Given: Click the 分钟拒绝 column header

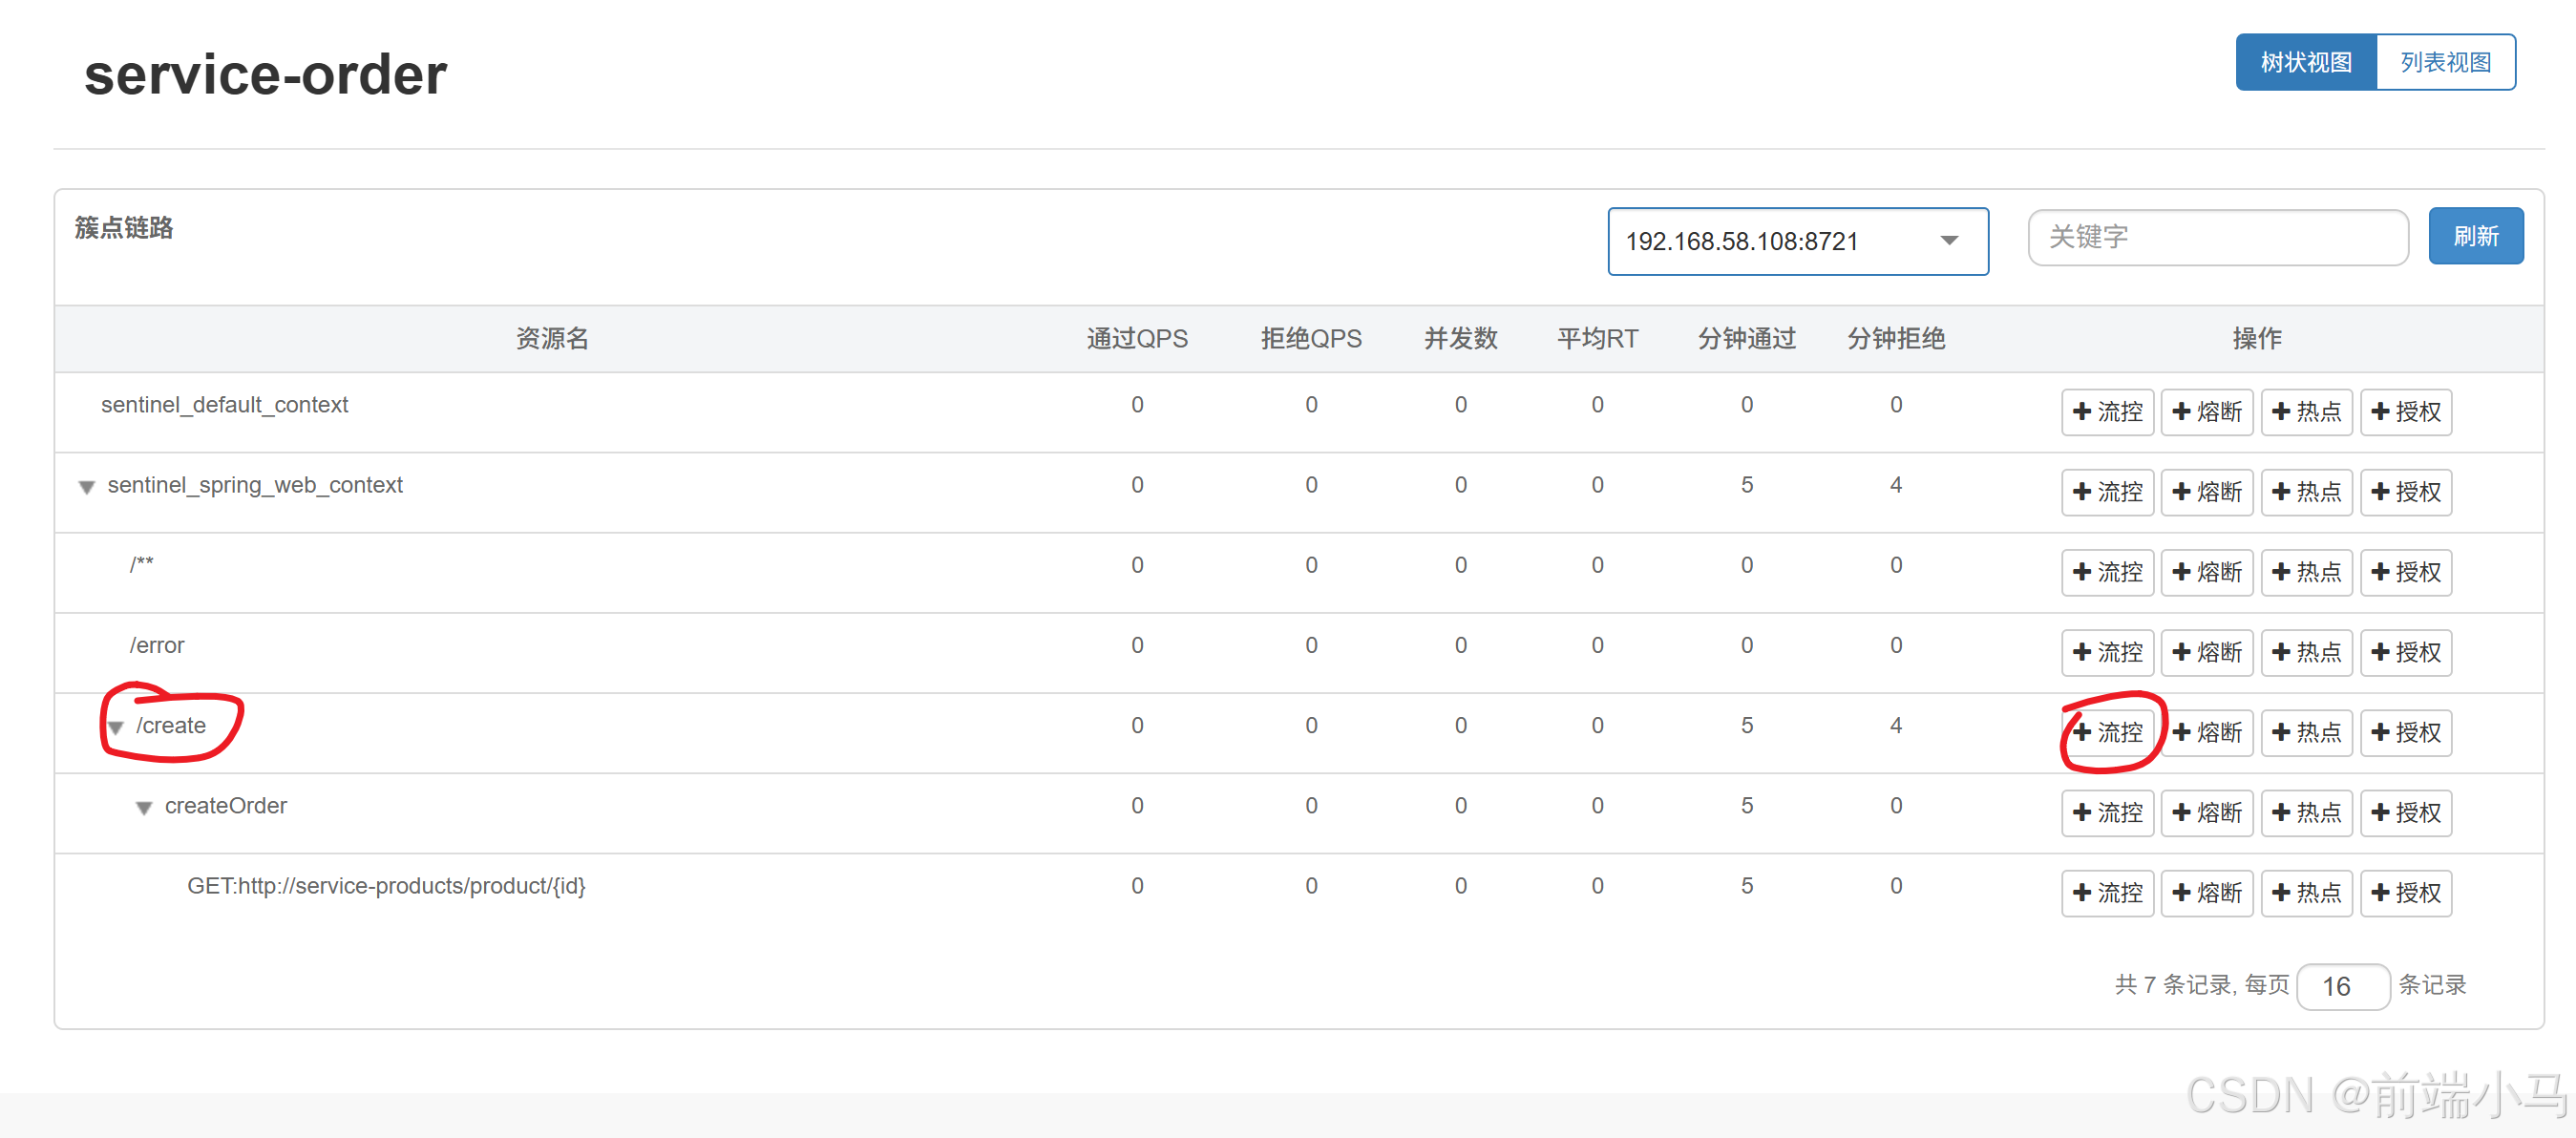Looking at the screenshot, I should [x=1895, y=339].
